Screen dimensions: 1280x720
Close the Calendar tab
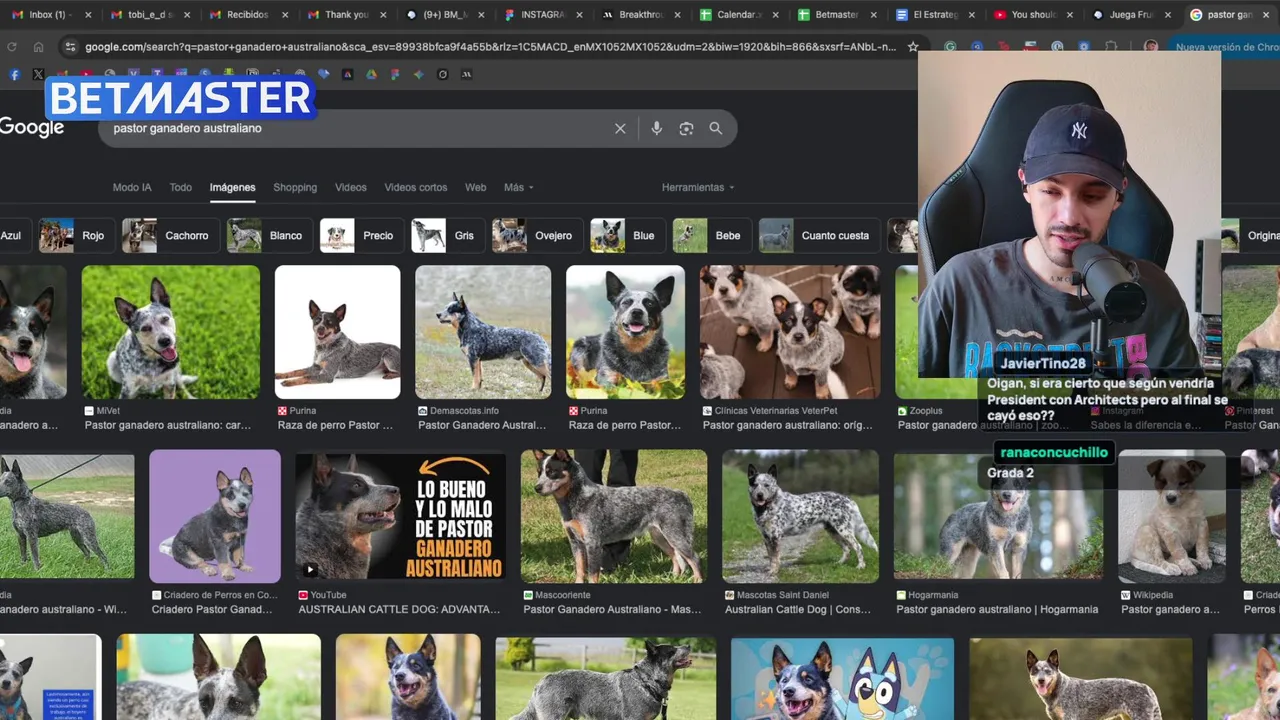[777, 15]
